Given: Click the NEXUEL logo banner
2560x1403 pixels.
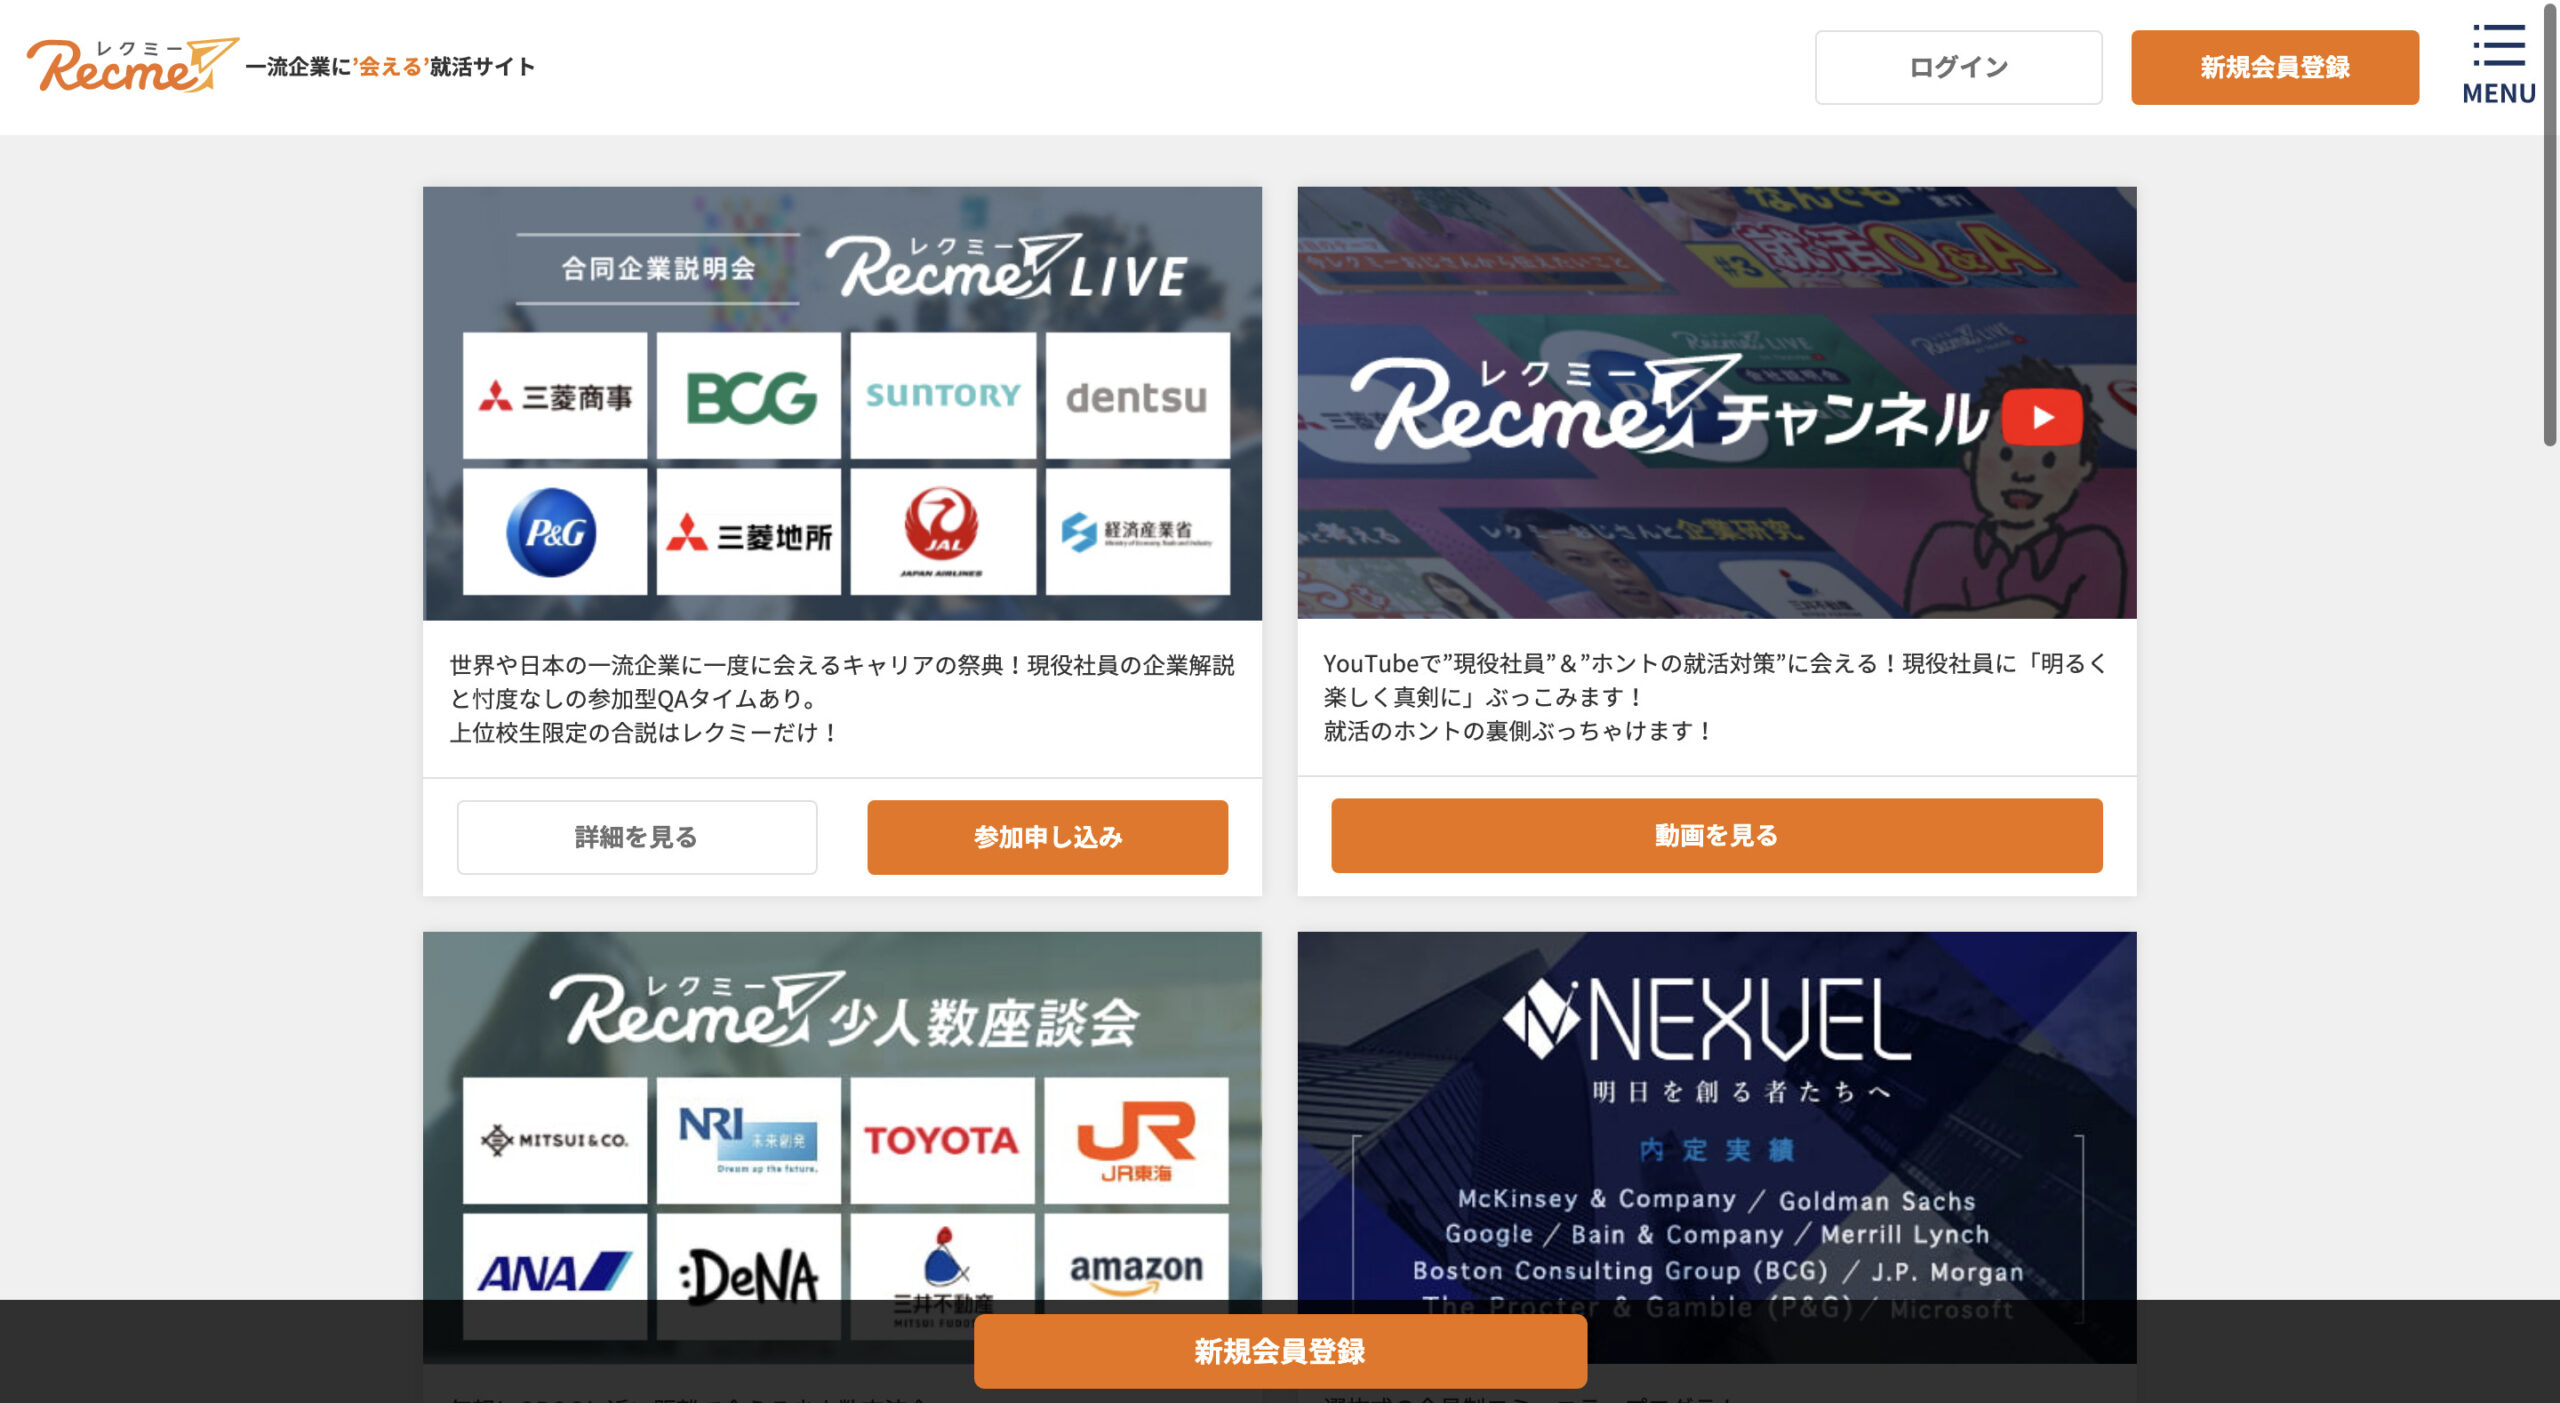Looking at the screenshot, I should coord(1707,1020).
